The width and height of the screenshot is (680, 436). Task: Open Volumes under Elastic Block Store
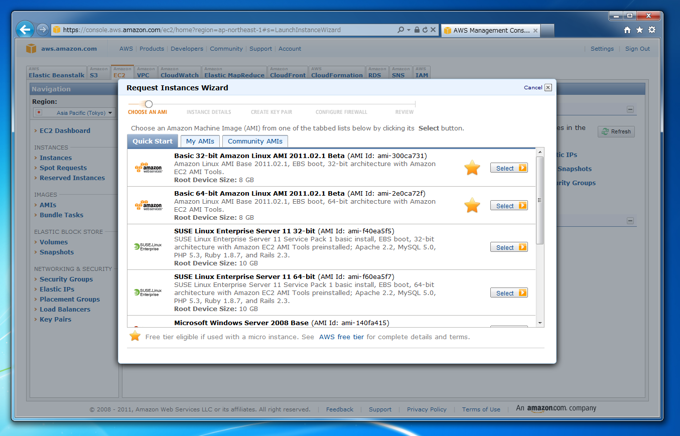[x=53, y=242]
